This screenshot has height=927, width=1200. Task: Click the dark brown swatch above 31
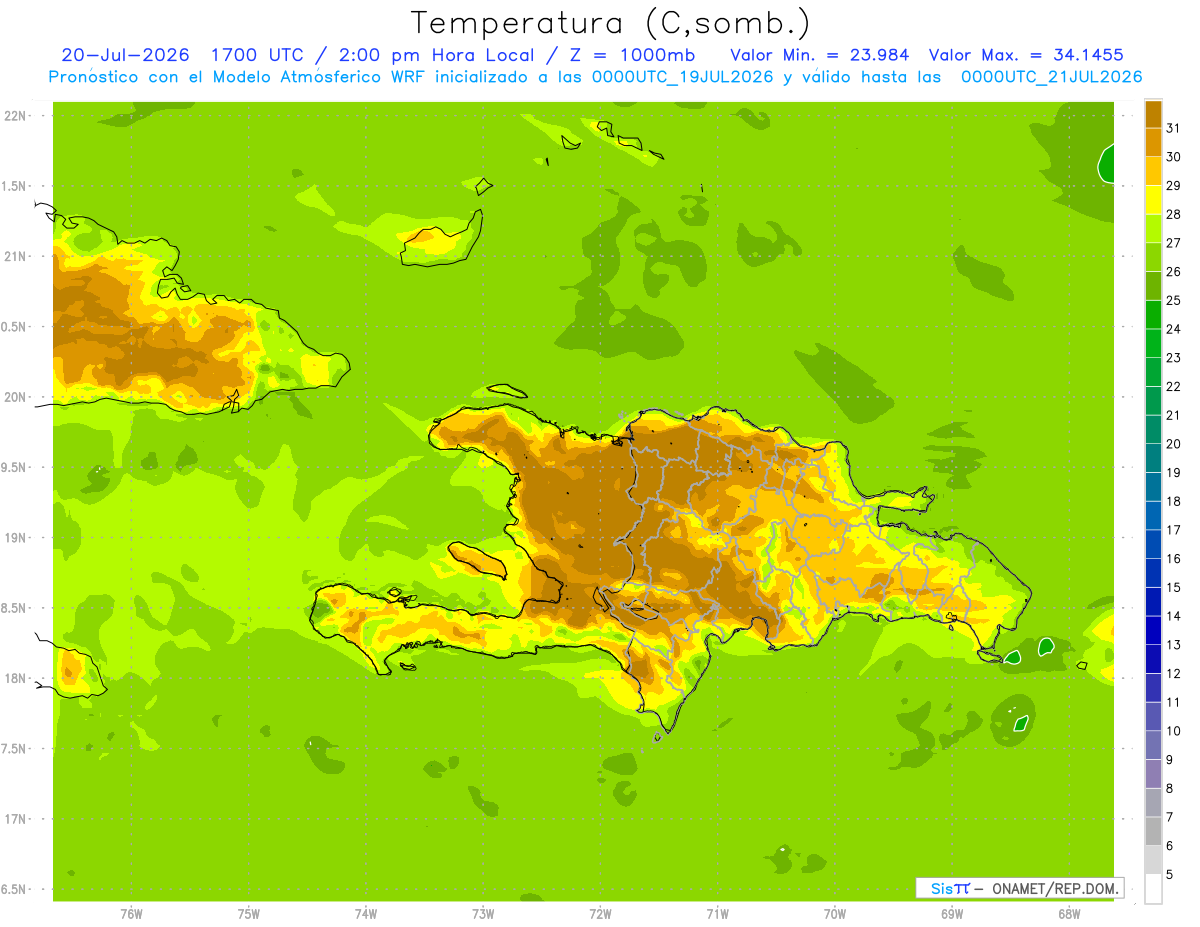(1153, 114)
